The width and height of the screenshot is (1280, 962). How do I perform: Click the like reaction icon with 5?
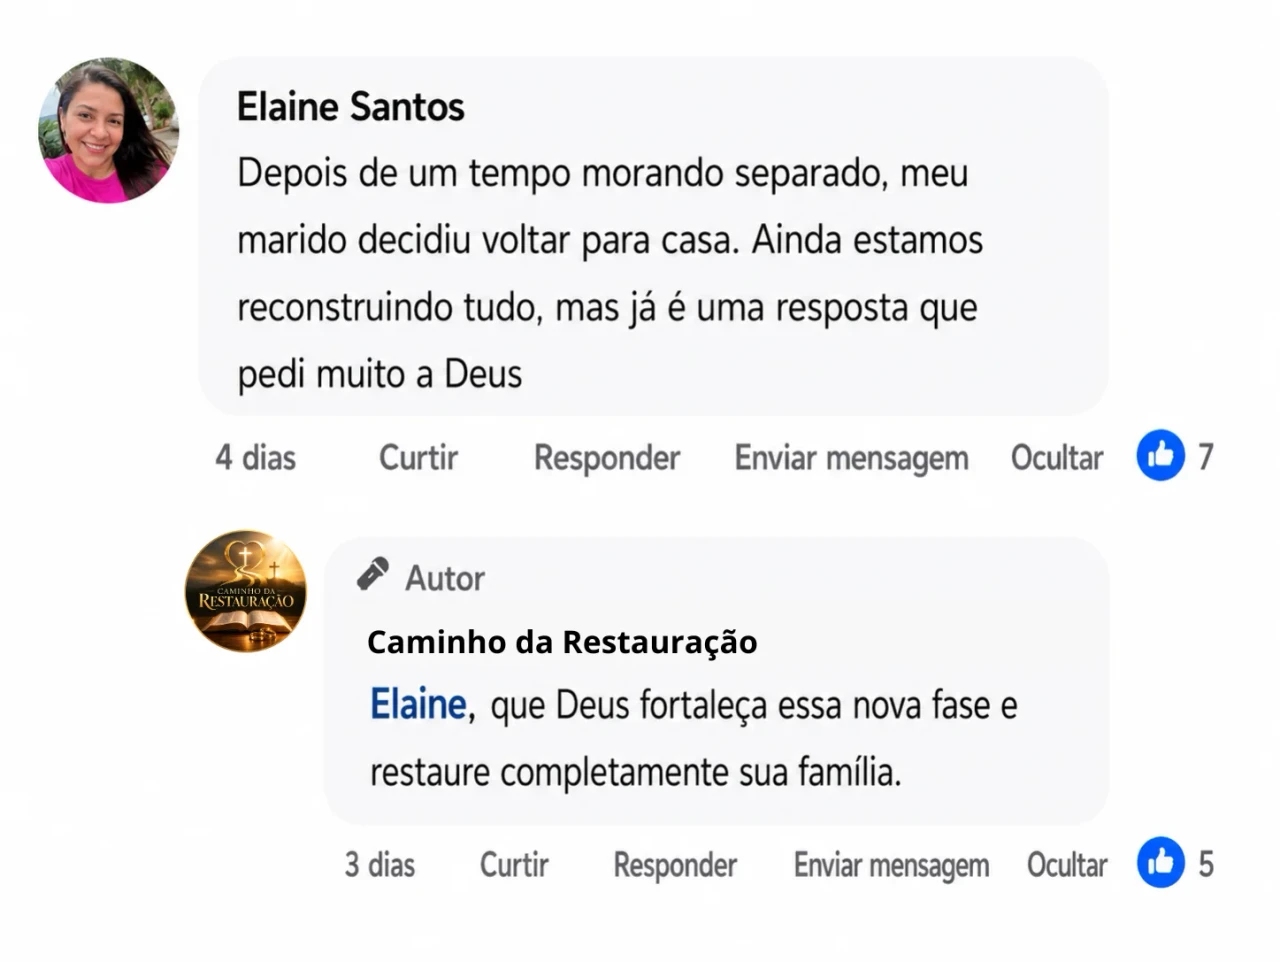click(x=1160, y=862)
